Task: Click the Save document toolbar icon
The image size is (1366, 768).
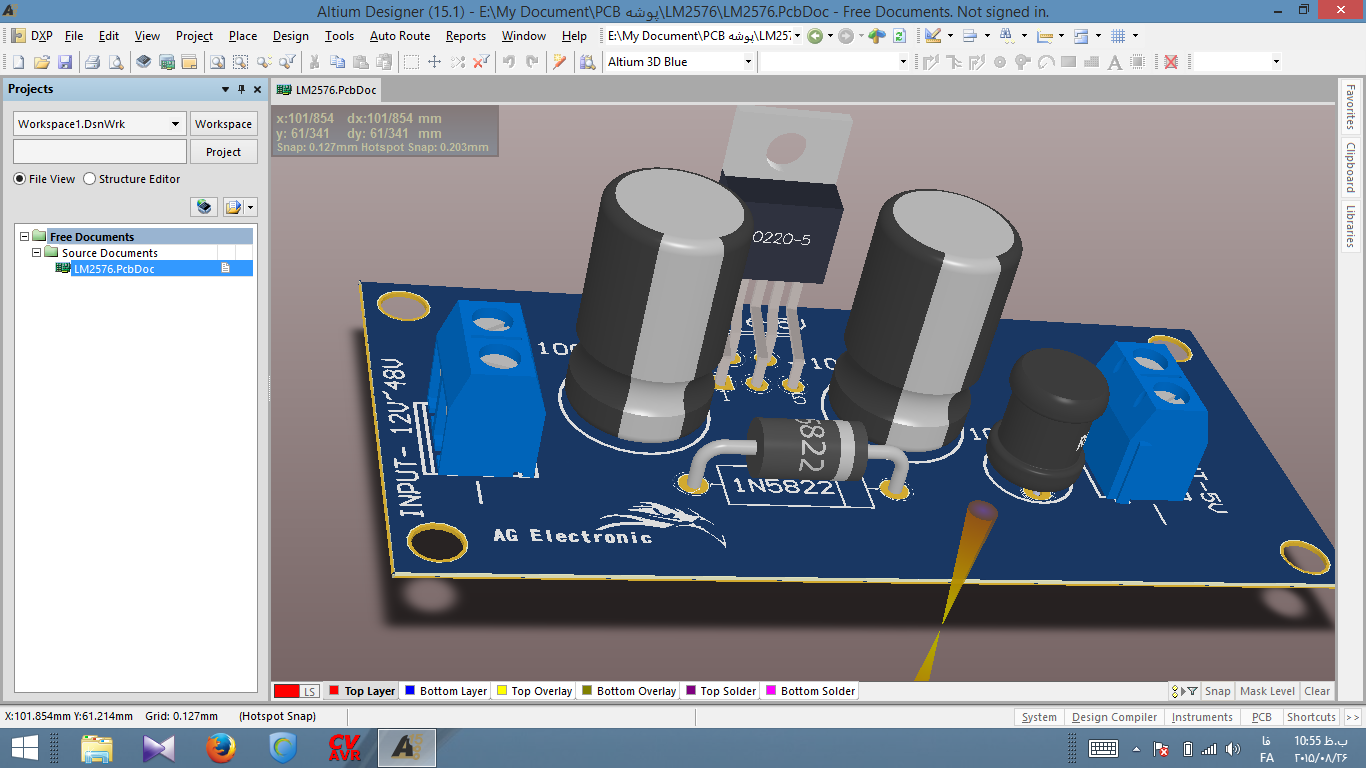Action: [x=65, y=62]
